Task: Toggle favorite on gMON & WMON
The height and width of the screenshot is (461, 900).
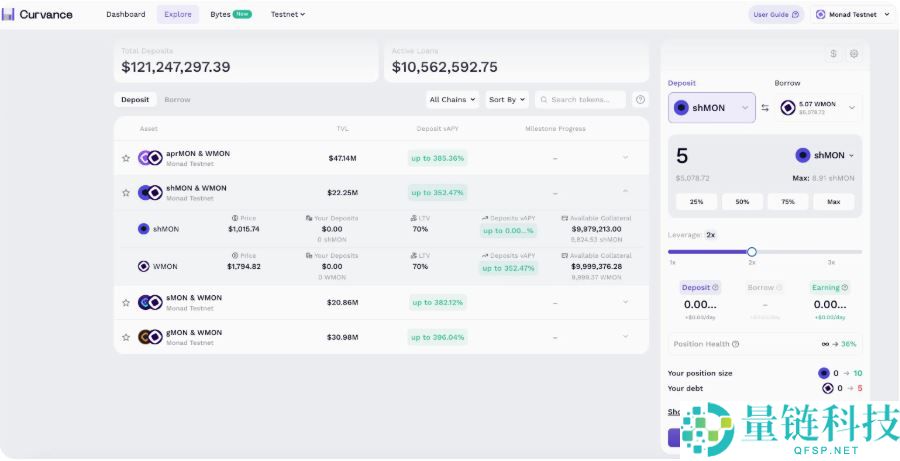Action: [126, 337]
